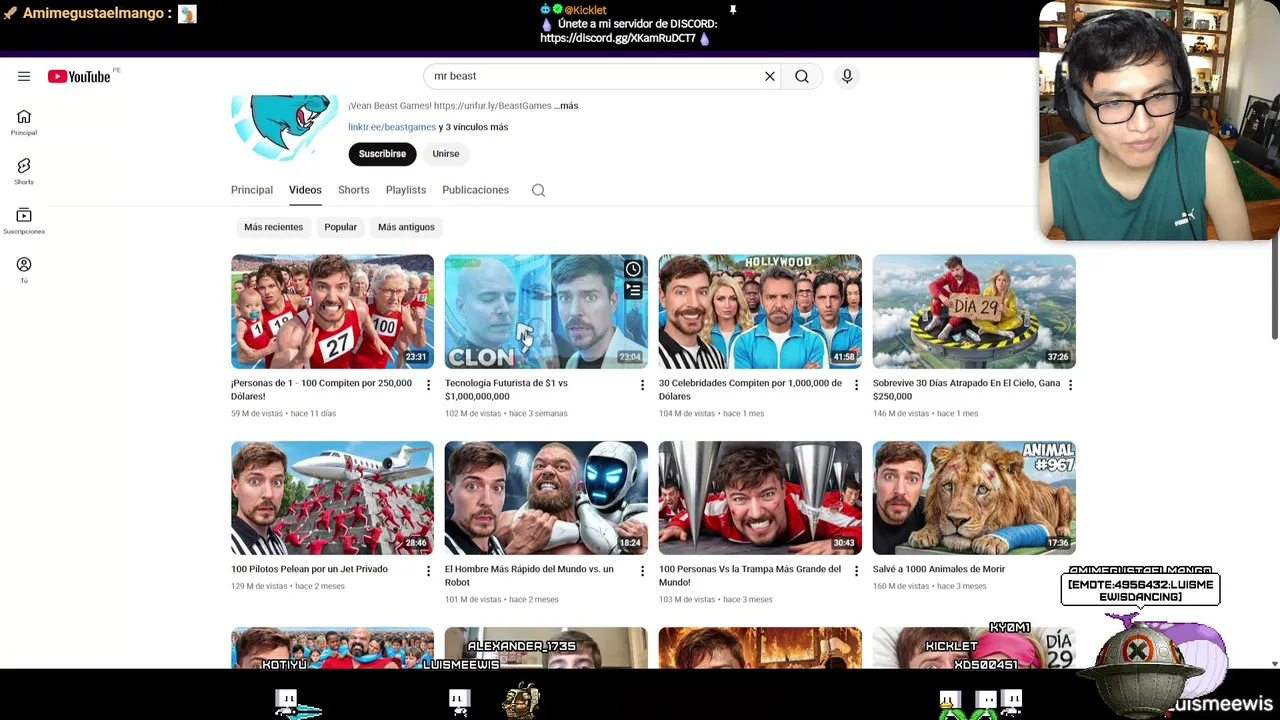Click the magnifier search button

(802, 76)
